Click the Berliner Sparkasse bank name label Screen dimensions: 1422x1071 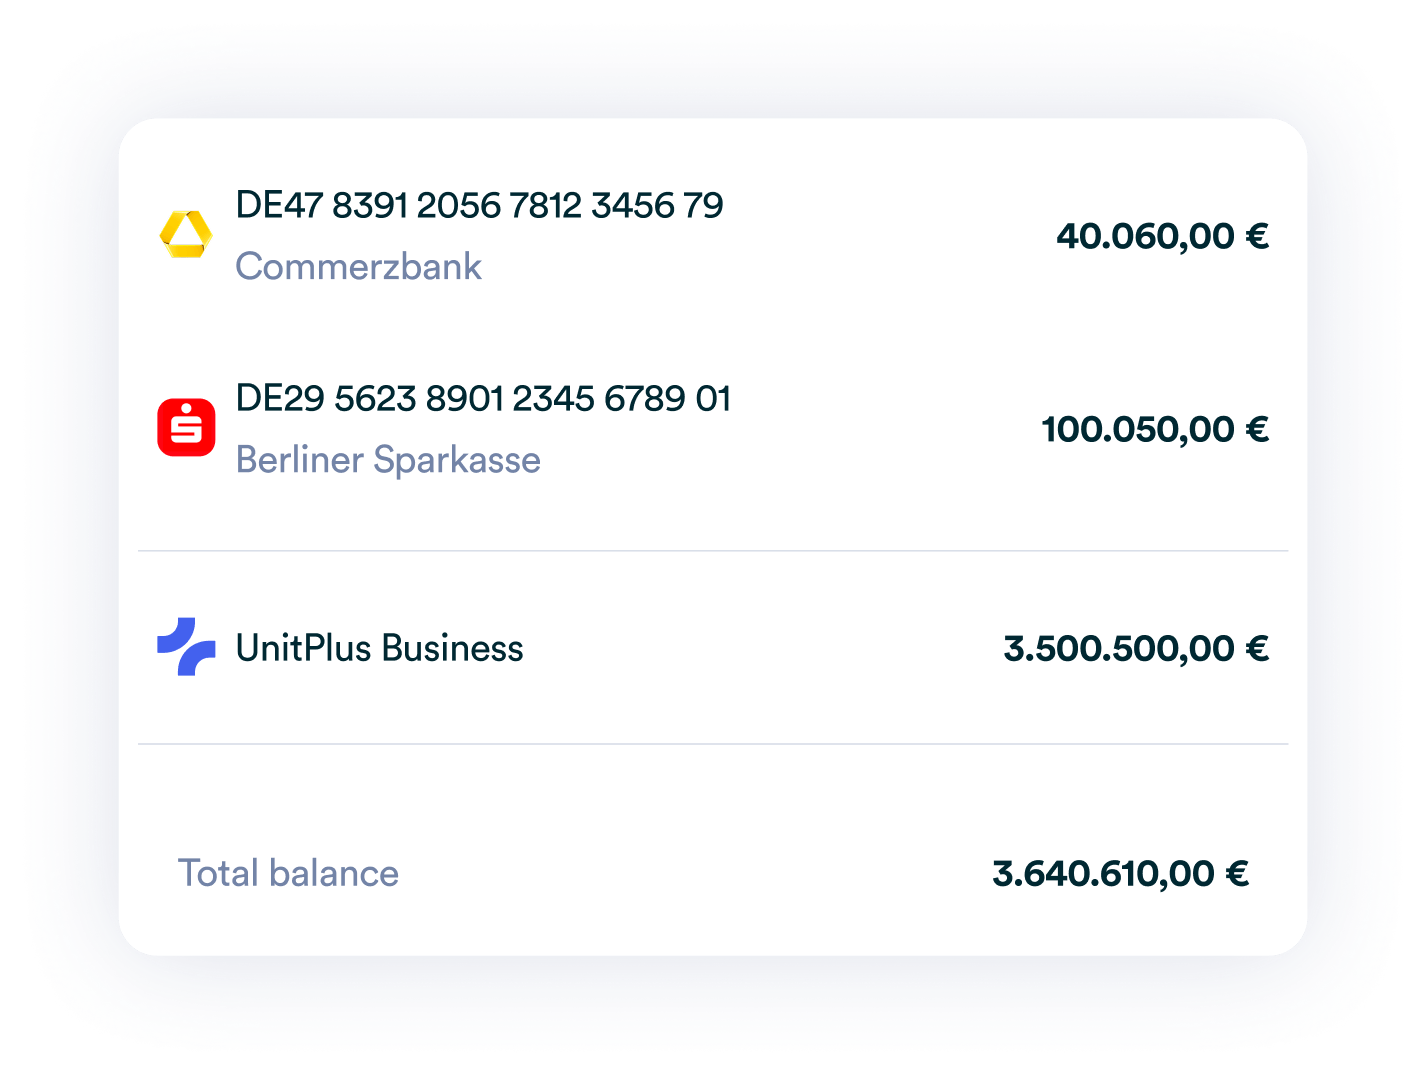(388, 460)
